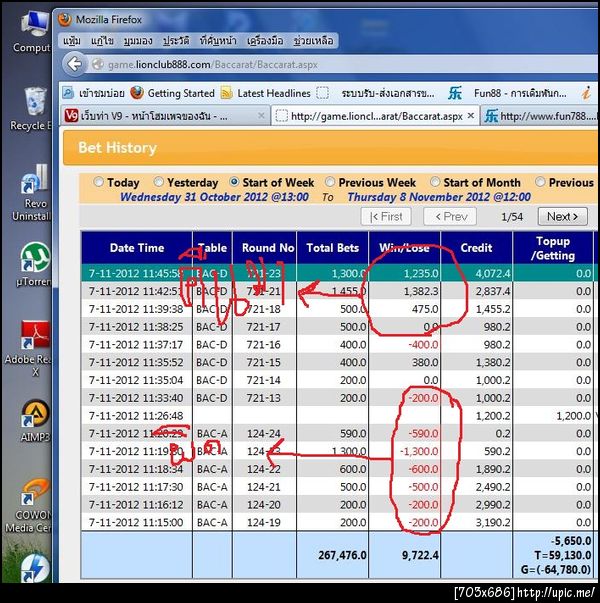Open the ประวัติ (History) menu

coord(176,41)
